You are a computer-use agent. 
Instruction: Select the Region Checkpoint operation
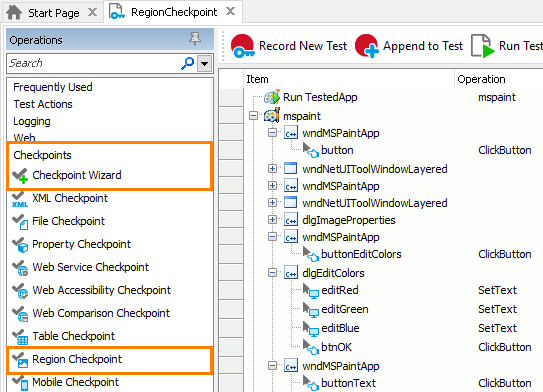[x=109, y=359]
